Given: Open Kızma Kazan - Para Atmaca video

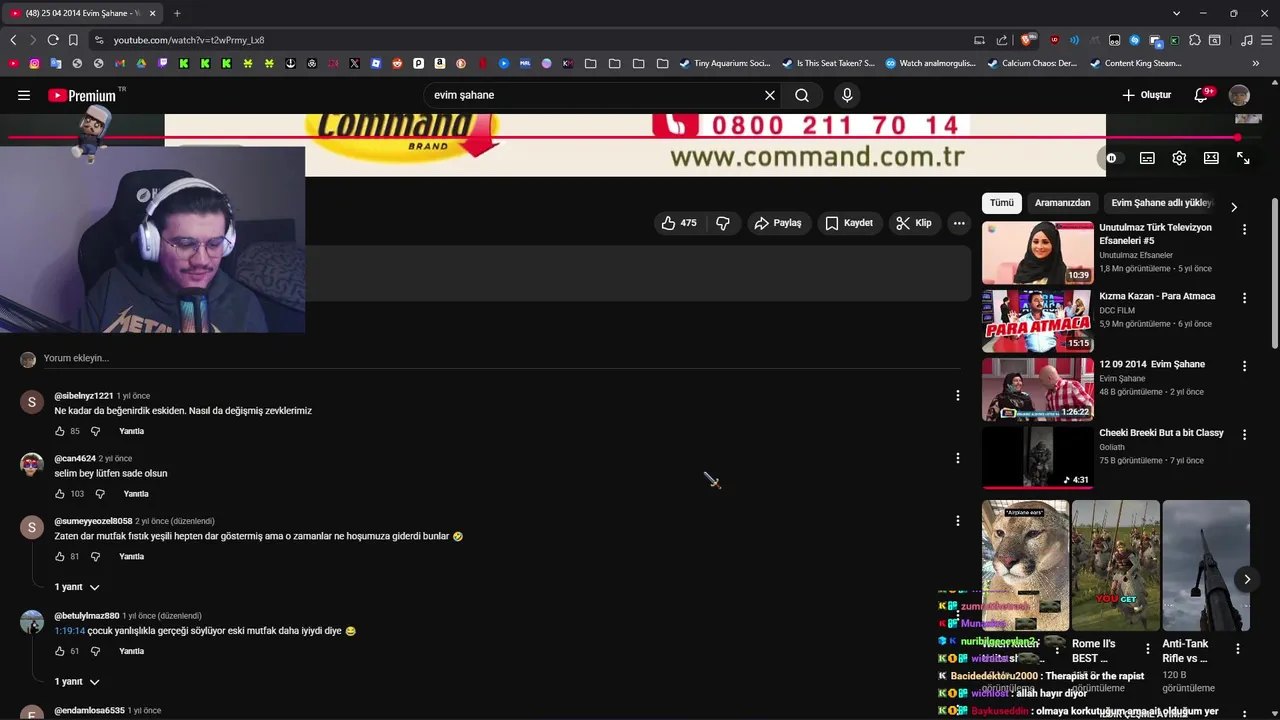Looking at the screenshot, I should coord(1157,296).
